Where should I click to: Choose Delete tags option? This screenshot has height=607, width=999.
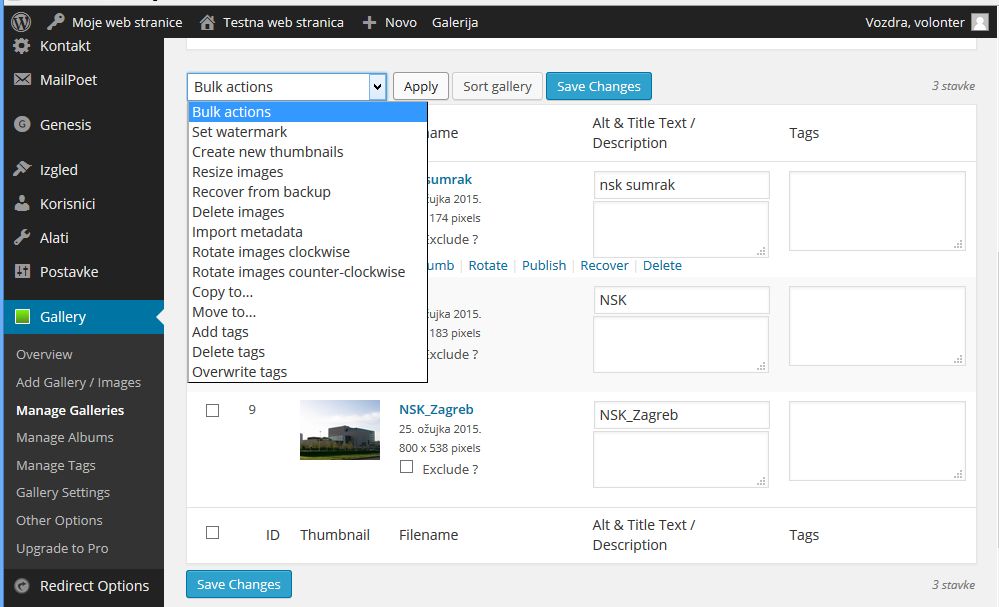[x=308, y=352]
